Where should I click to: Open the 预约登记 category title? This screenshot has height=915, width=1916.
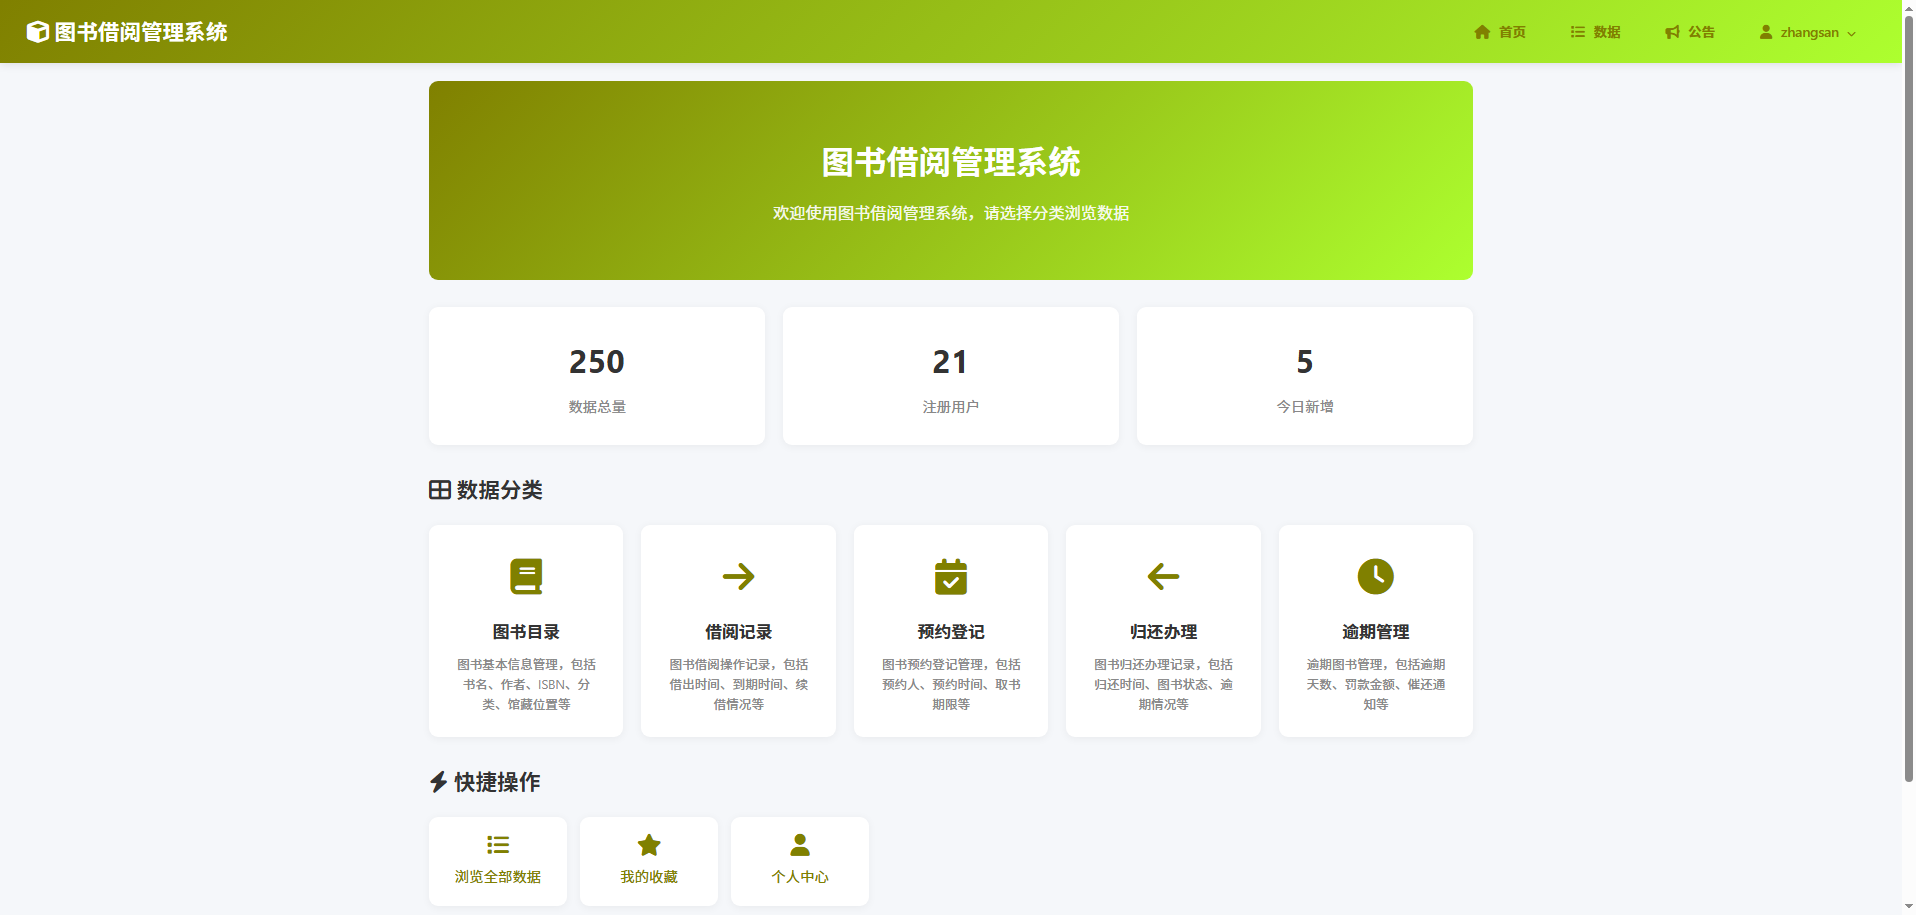951,632
